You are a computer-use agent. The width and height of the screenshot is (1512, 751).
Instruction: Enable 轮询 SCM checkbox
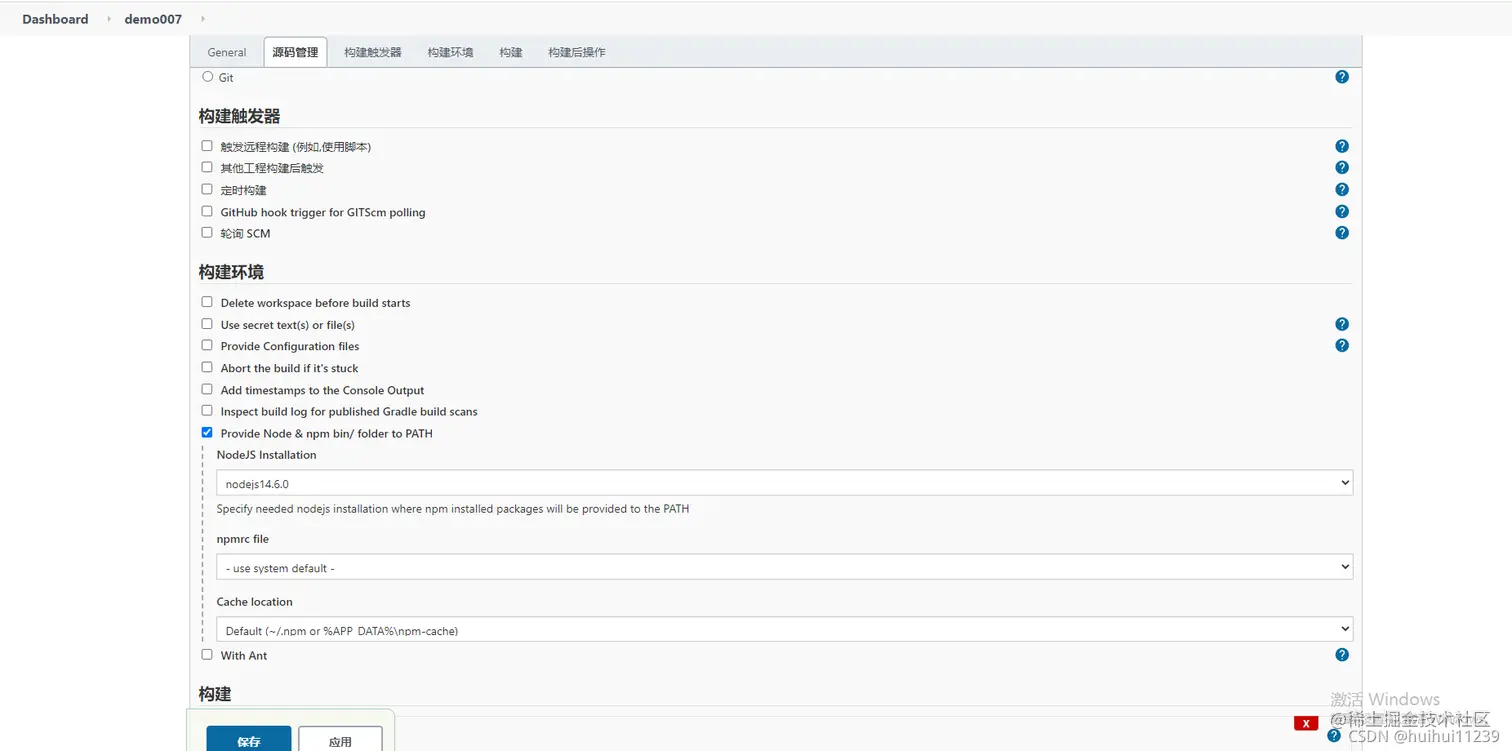click(207, 232)
